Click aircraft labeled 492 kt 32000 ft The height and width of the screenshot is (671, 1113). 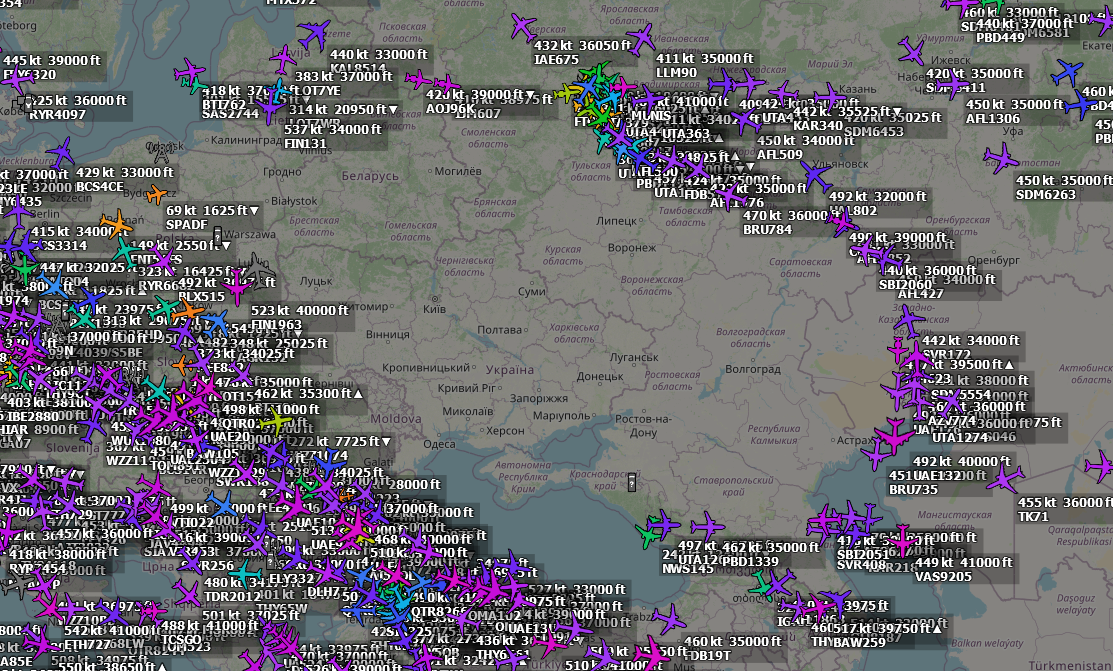pos(816,176)
